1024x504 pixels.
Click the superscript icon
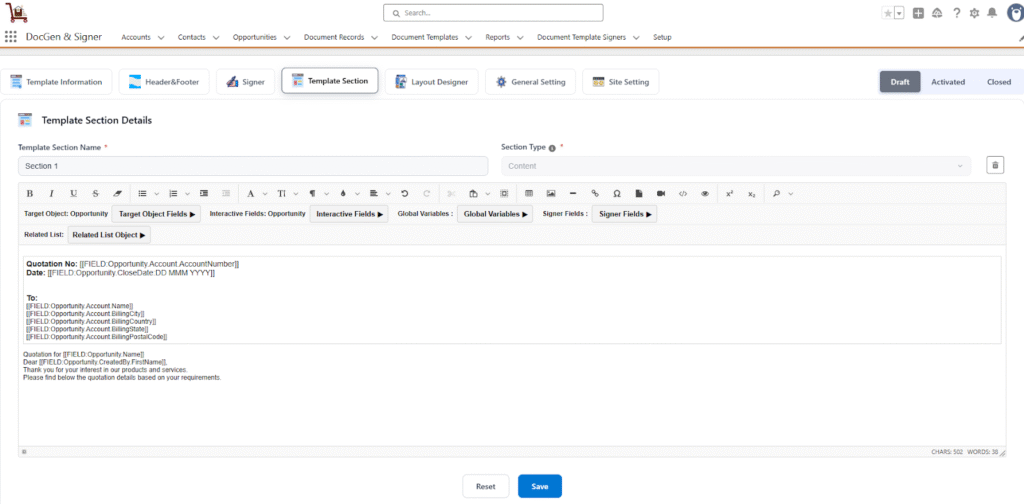tap(729, 193)
